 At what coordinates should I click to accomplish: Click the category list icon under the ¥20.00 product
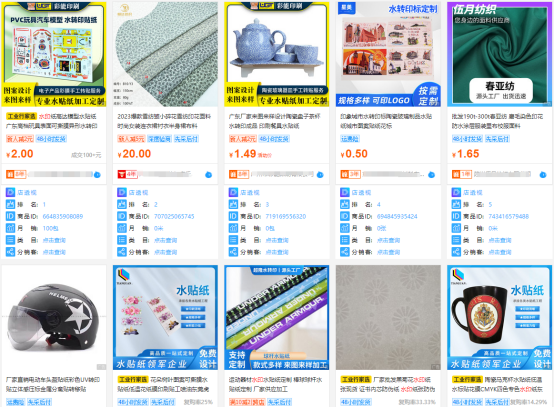coord(122,240)
